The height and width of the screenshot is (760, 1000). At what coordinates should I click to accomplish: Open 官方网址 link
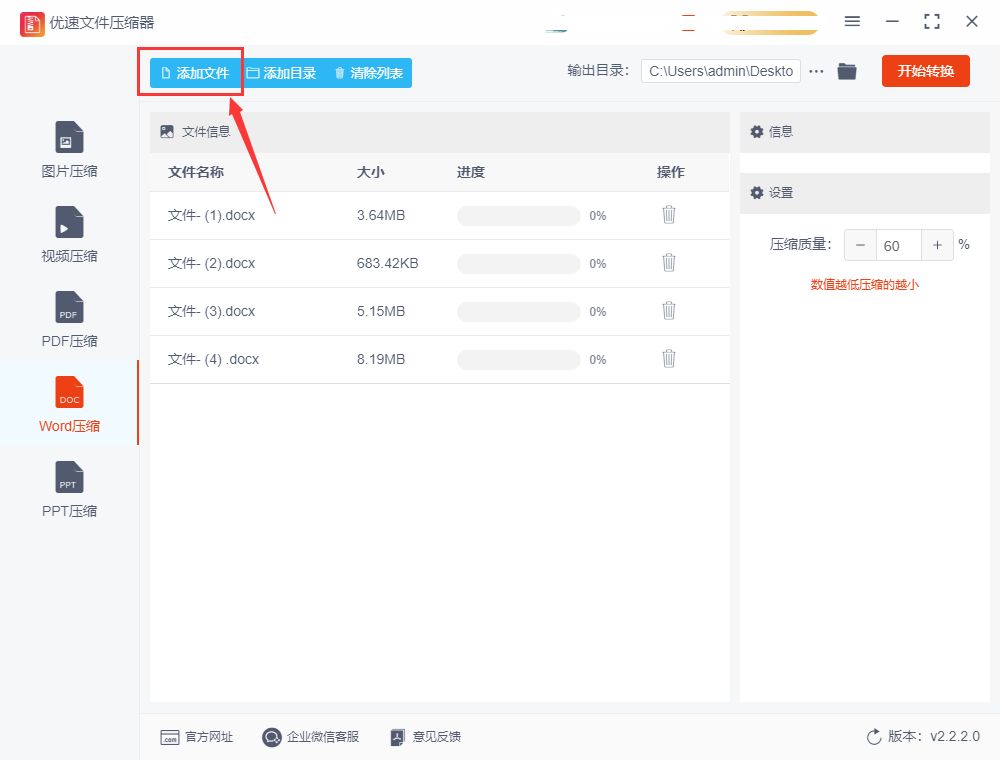(196, 737)
